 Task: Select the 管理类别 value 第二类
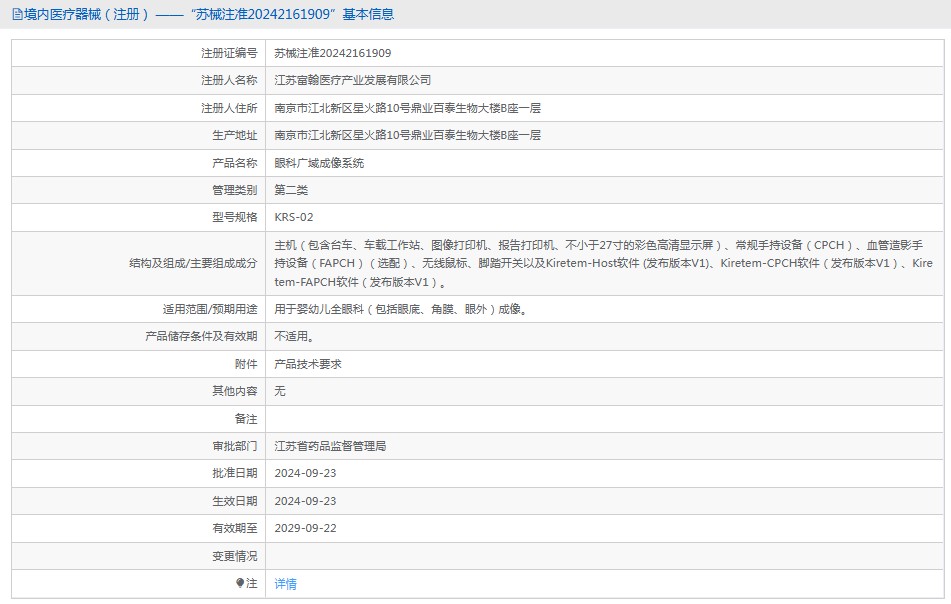coord(291,189)
